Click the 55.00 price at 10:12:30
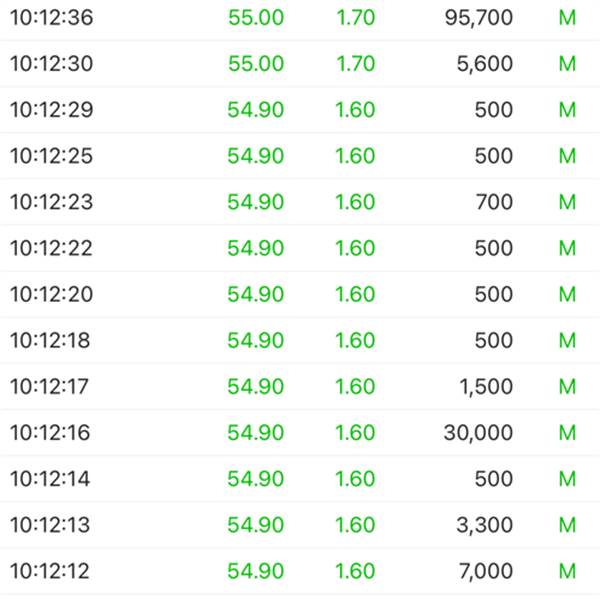This screenshot has width=600, height=600. click(x=256, y=64)
